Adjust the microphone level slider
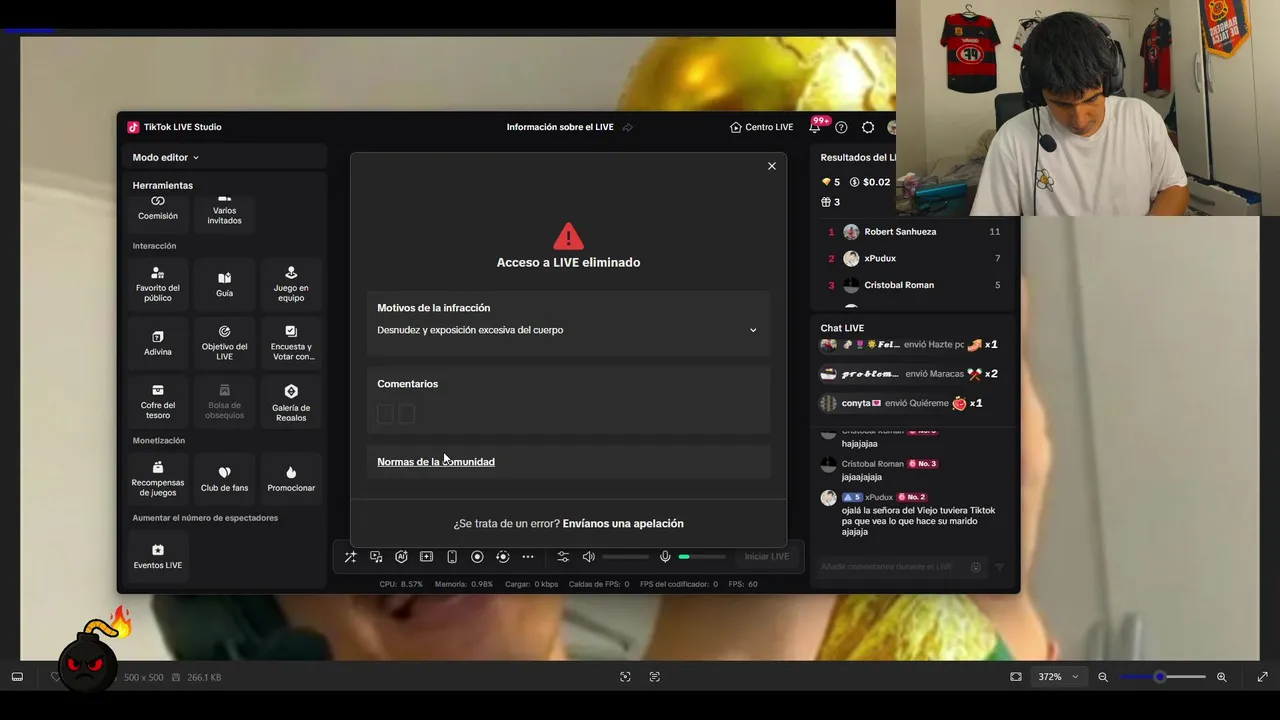 [x=702, y=557]
